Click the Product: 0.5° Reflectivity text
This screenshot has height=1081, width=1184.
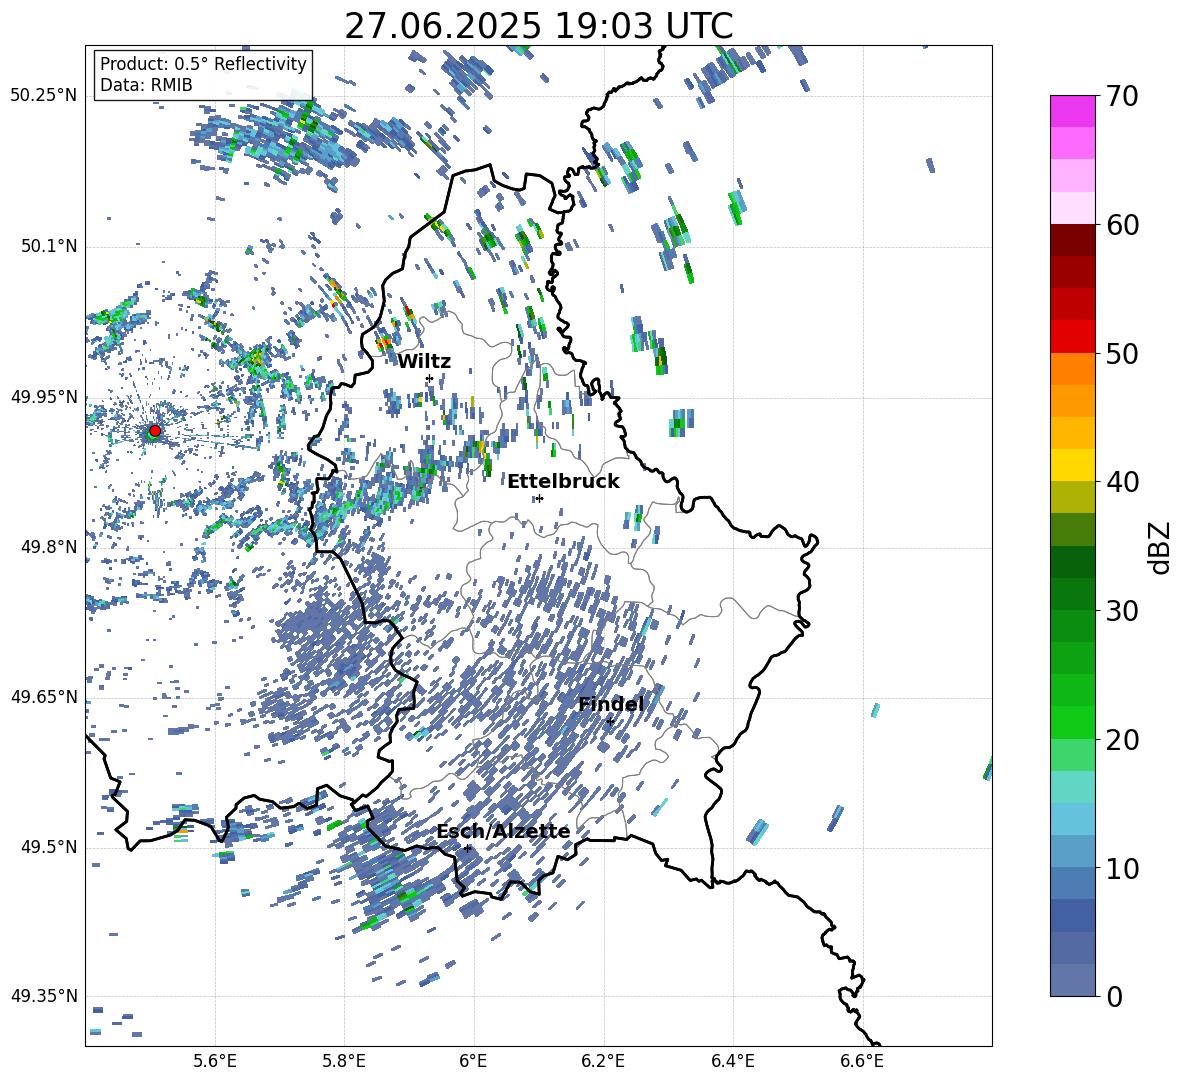click(x=203, y=63)
